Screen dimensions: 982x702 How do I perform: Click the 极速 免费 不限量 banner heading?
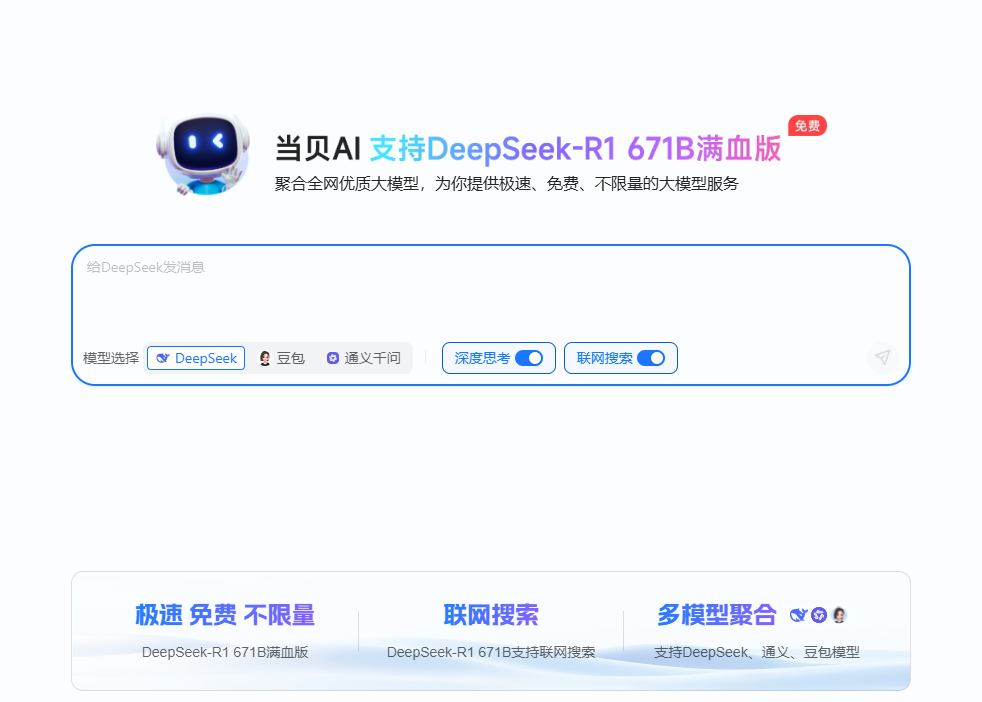(225, 615)
